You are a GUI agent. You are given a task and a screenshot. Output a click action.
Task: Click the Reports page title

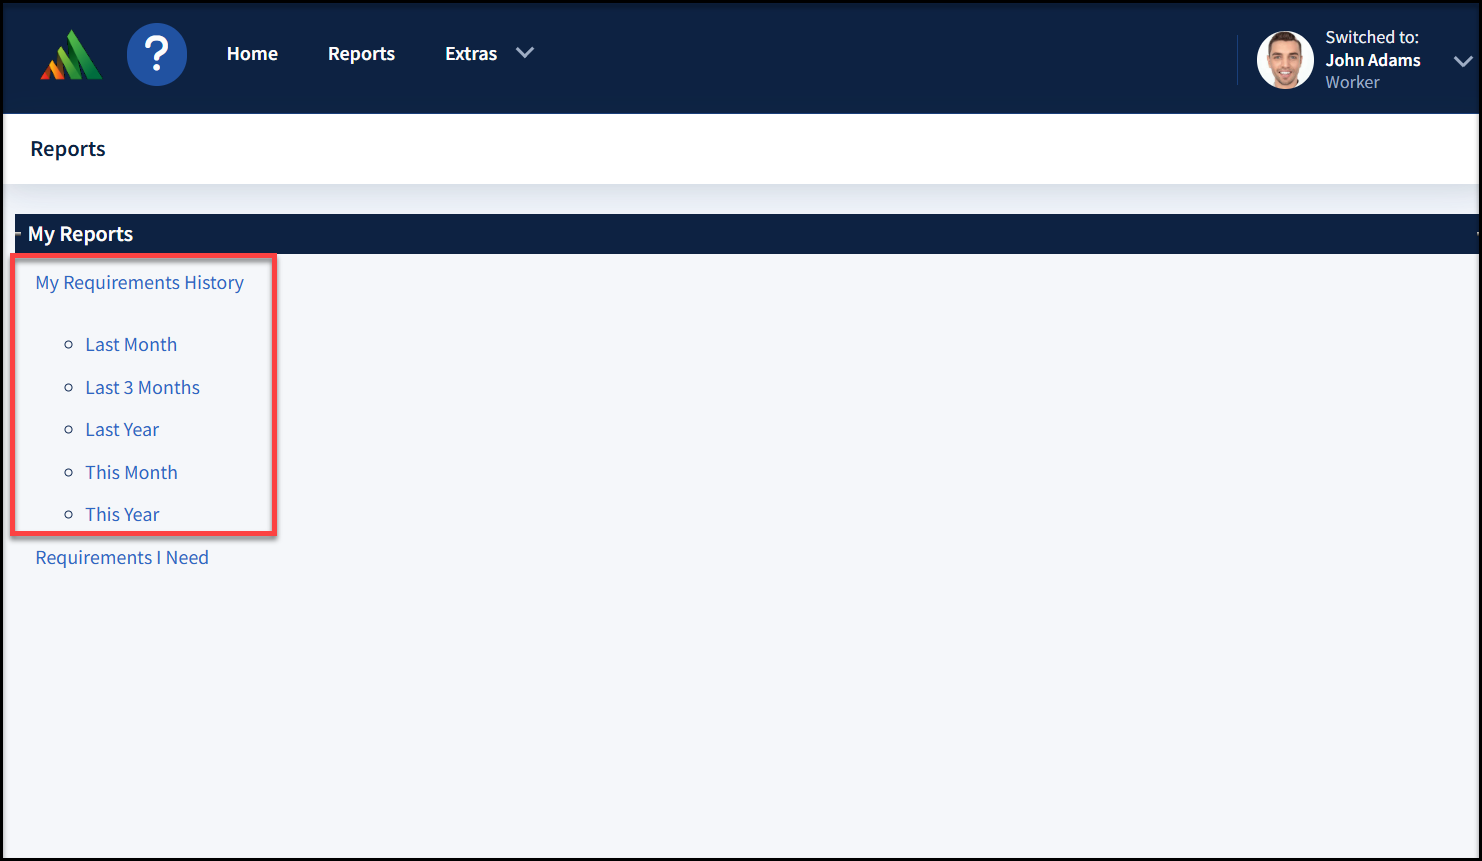68,149
